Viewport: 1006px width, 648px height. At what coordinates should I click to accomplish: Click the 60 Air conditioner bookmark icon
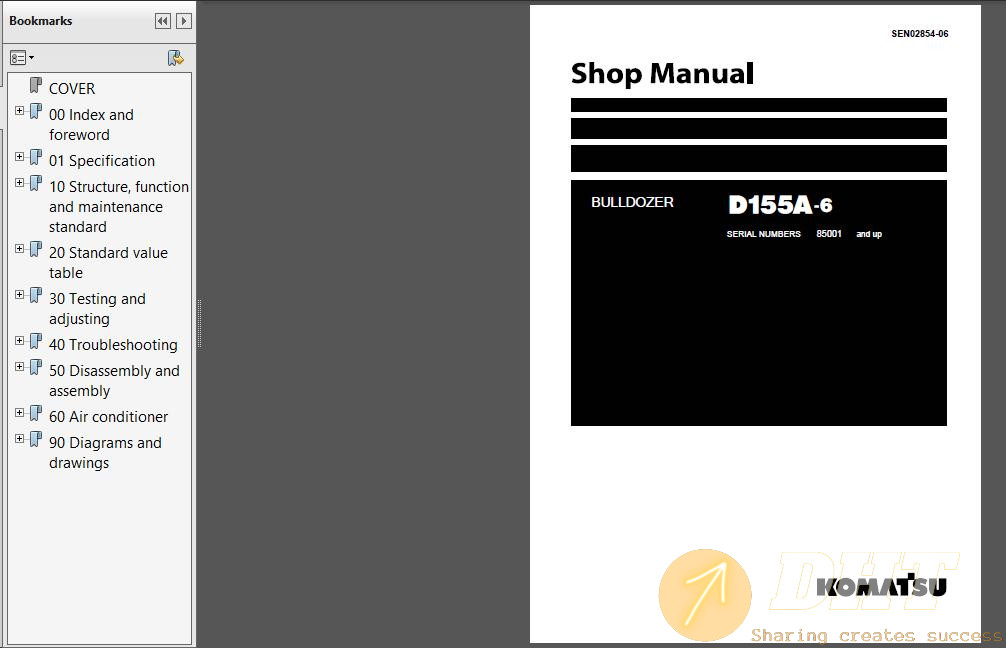[36, 414]
